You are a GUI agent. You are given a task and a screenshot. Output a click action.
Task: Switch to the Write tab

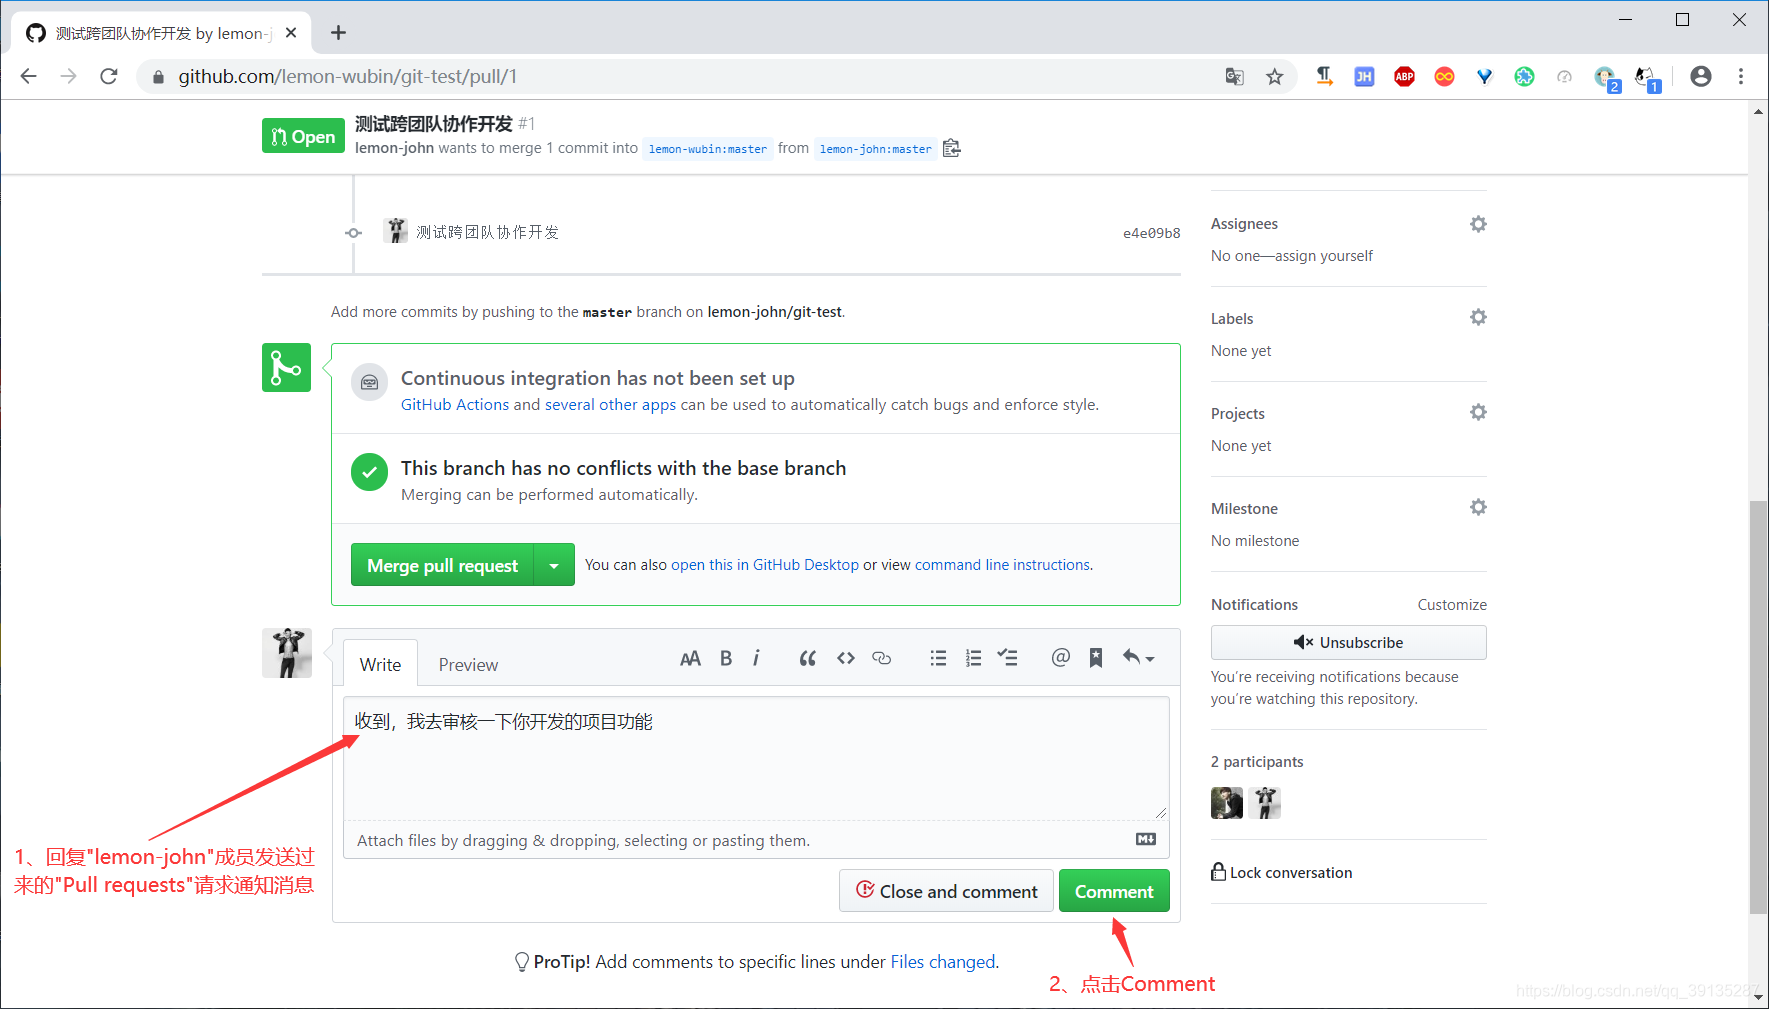click(x=380, y=664)
